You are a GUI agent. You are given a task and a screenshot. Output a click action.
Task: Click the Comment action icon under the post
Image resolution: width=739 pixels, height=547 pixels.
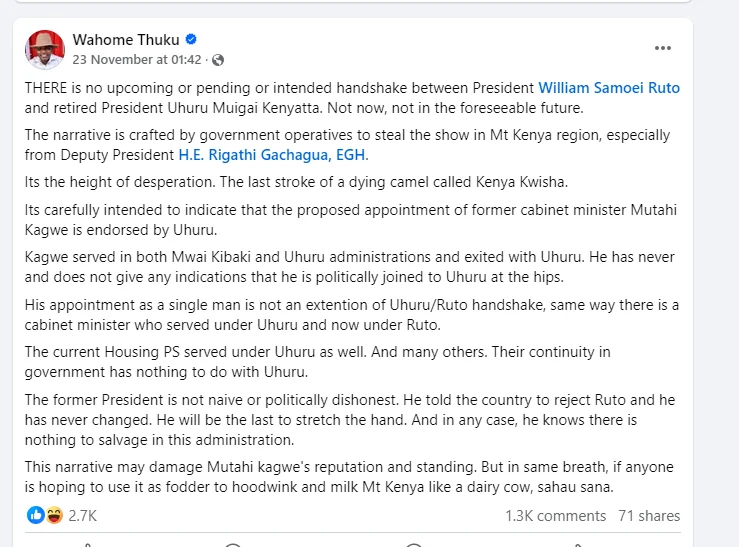(233, 545)
